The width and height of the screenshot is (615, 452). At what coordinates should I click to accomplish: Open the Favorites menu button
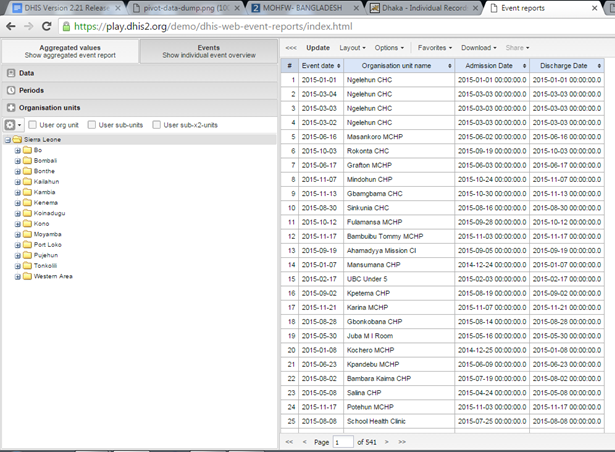pyautogui.click(x=434, y=47)
